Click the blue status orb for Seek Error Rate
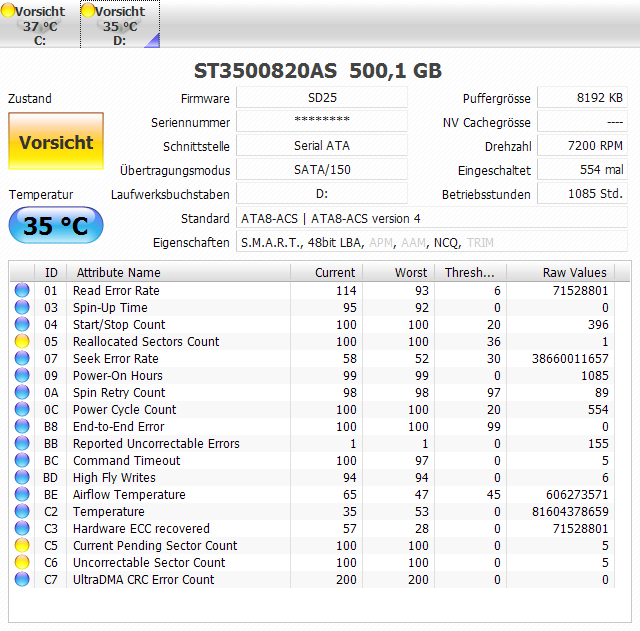The height and width of the screenshot is (631, 640). [22, 358]
